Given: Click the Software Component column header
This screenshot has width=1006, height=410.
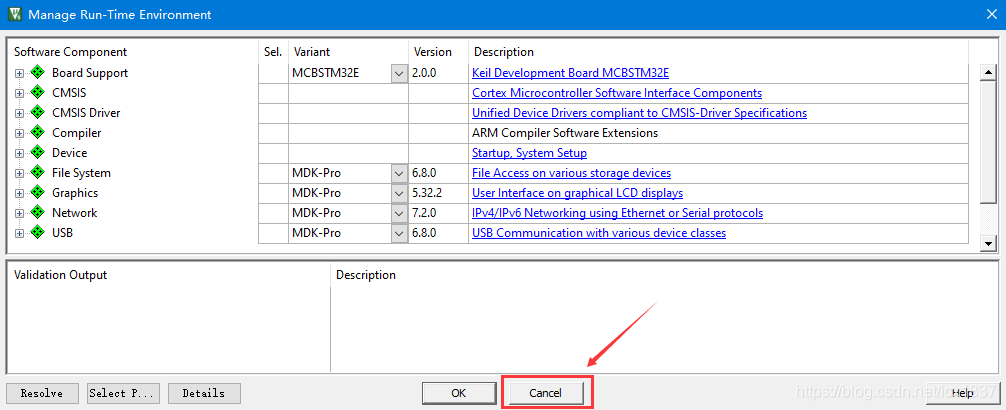Looking at the screenshot, I should tap(71, 52).
